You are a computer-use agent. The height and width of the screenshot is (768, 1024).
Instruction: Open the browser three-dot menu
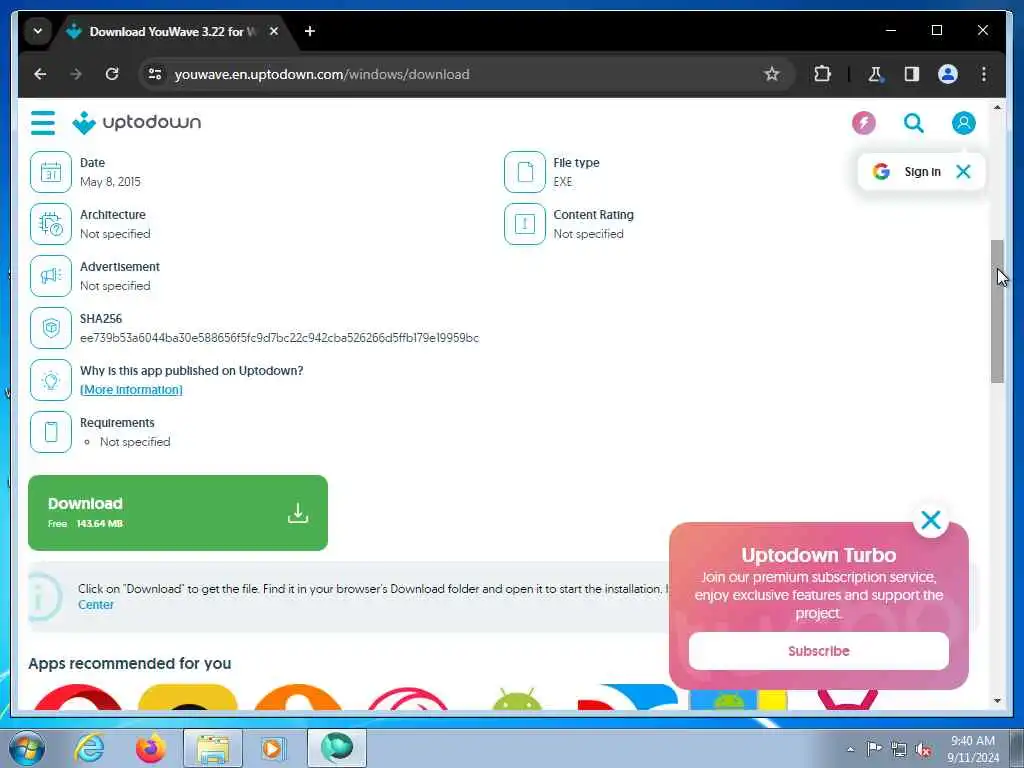coord(984,74)
